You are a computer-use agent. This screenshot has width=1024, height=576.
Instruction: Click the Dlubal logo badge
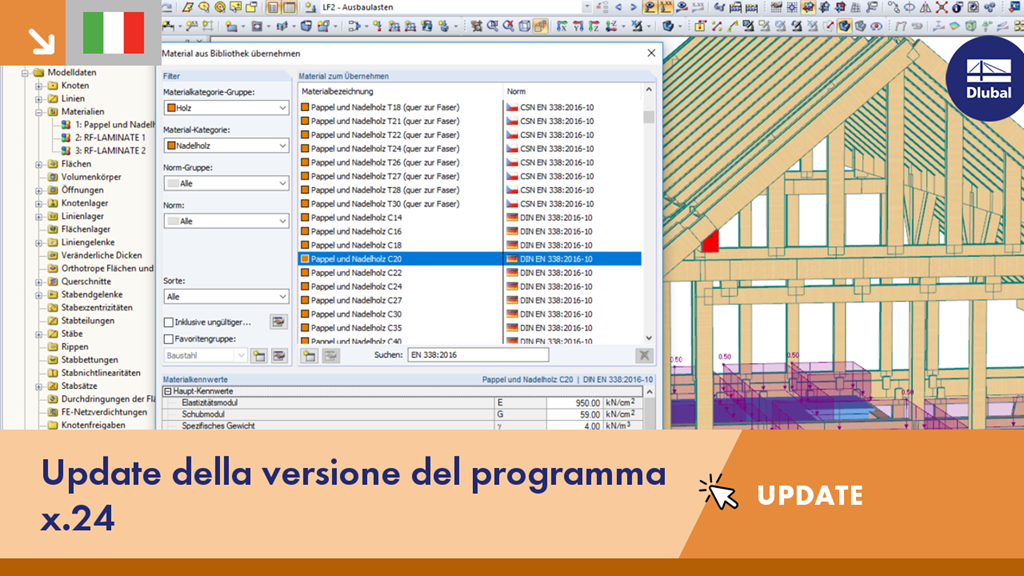[986, 78]
